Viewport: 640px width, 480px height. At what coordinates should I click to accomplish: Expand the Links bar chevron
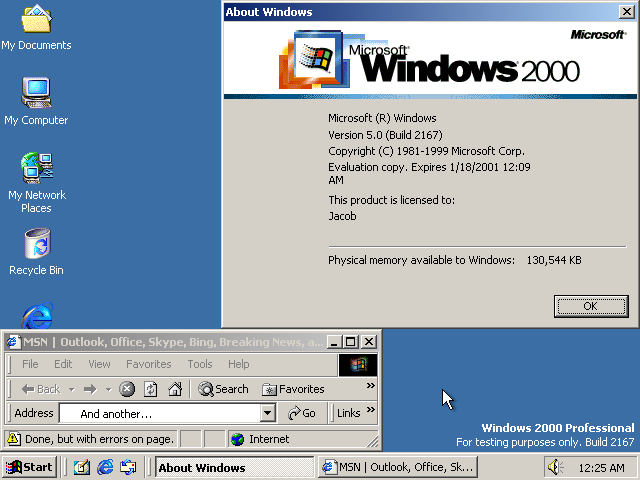[370, 409]
